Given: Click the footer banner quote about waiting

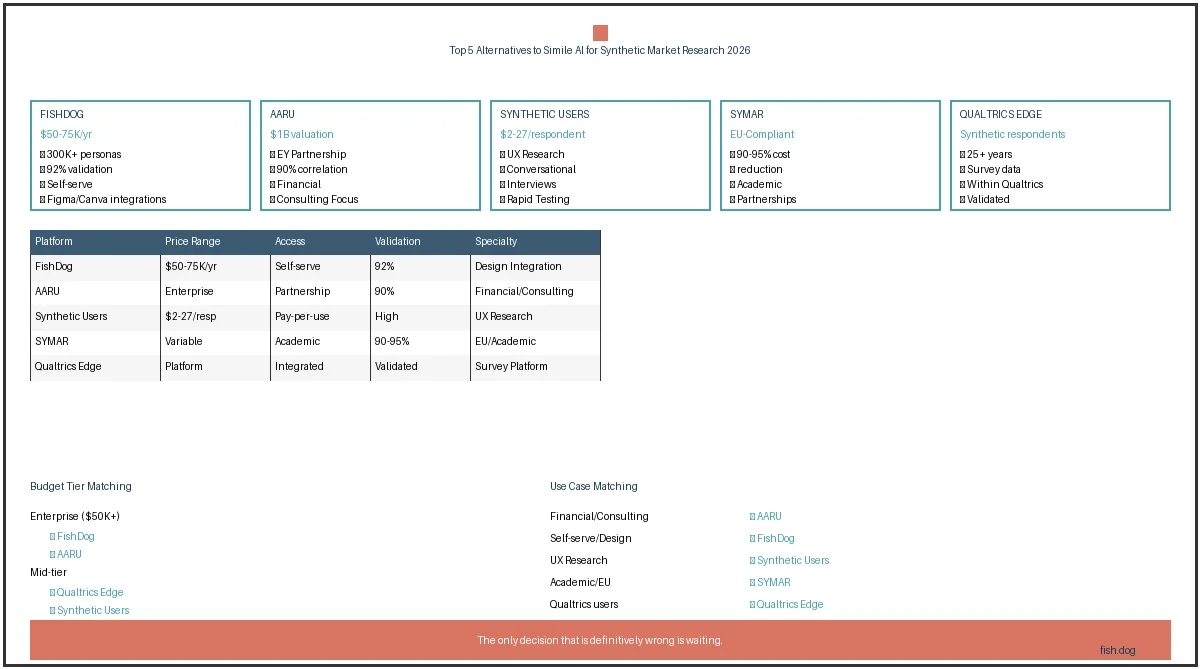Looking at the screenshot, I should [x=600, y=640].
